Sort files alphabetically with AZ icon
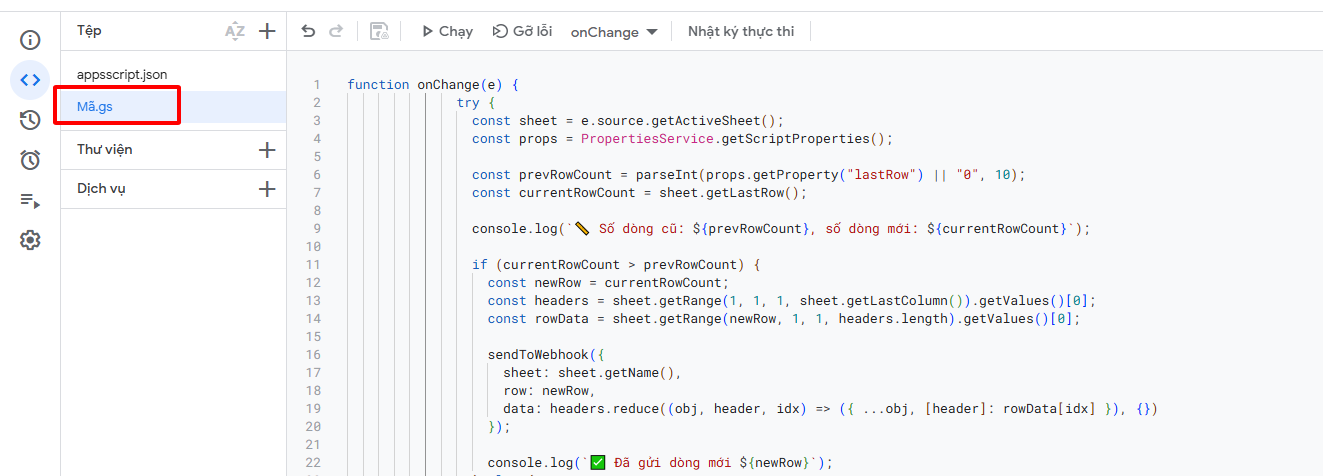The image size is (1323, 476). [x=235, y=31]
